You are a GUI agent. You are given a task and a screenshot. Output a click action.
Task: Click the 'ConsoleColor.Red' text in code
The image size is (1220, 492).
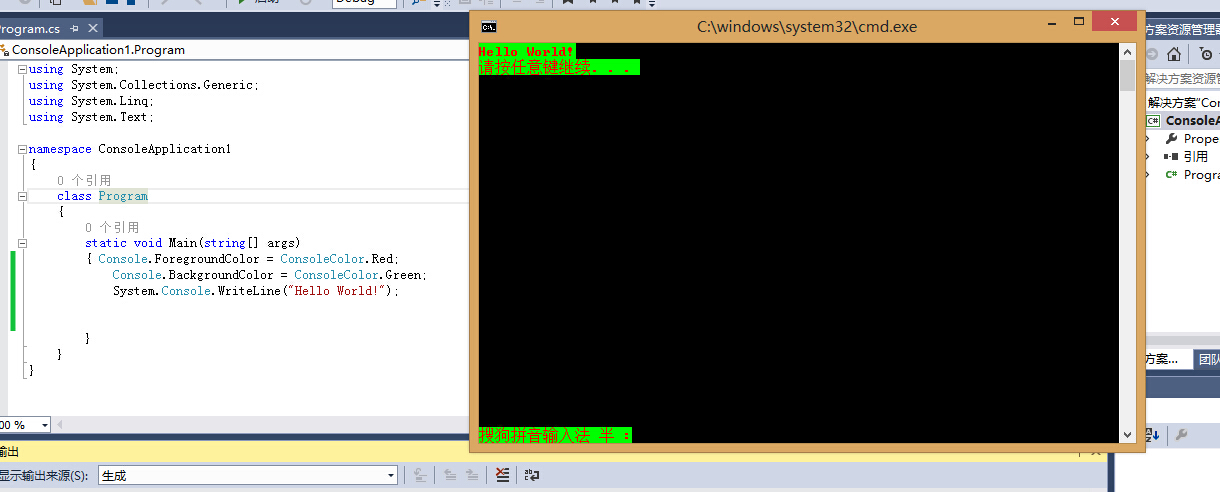tap(339, 259)
